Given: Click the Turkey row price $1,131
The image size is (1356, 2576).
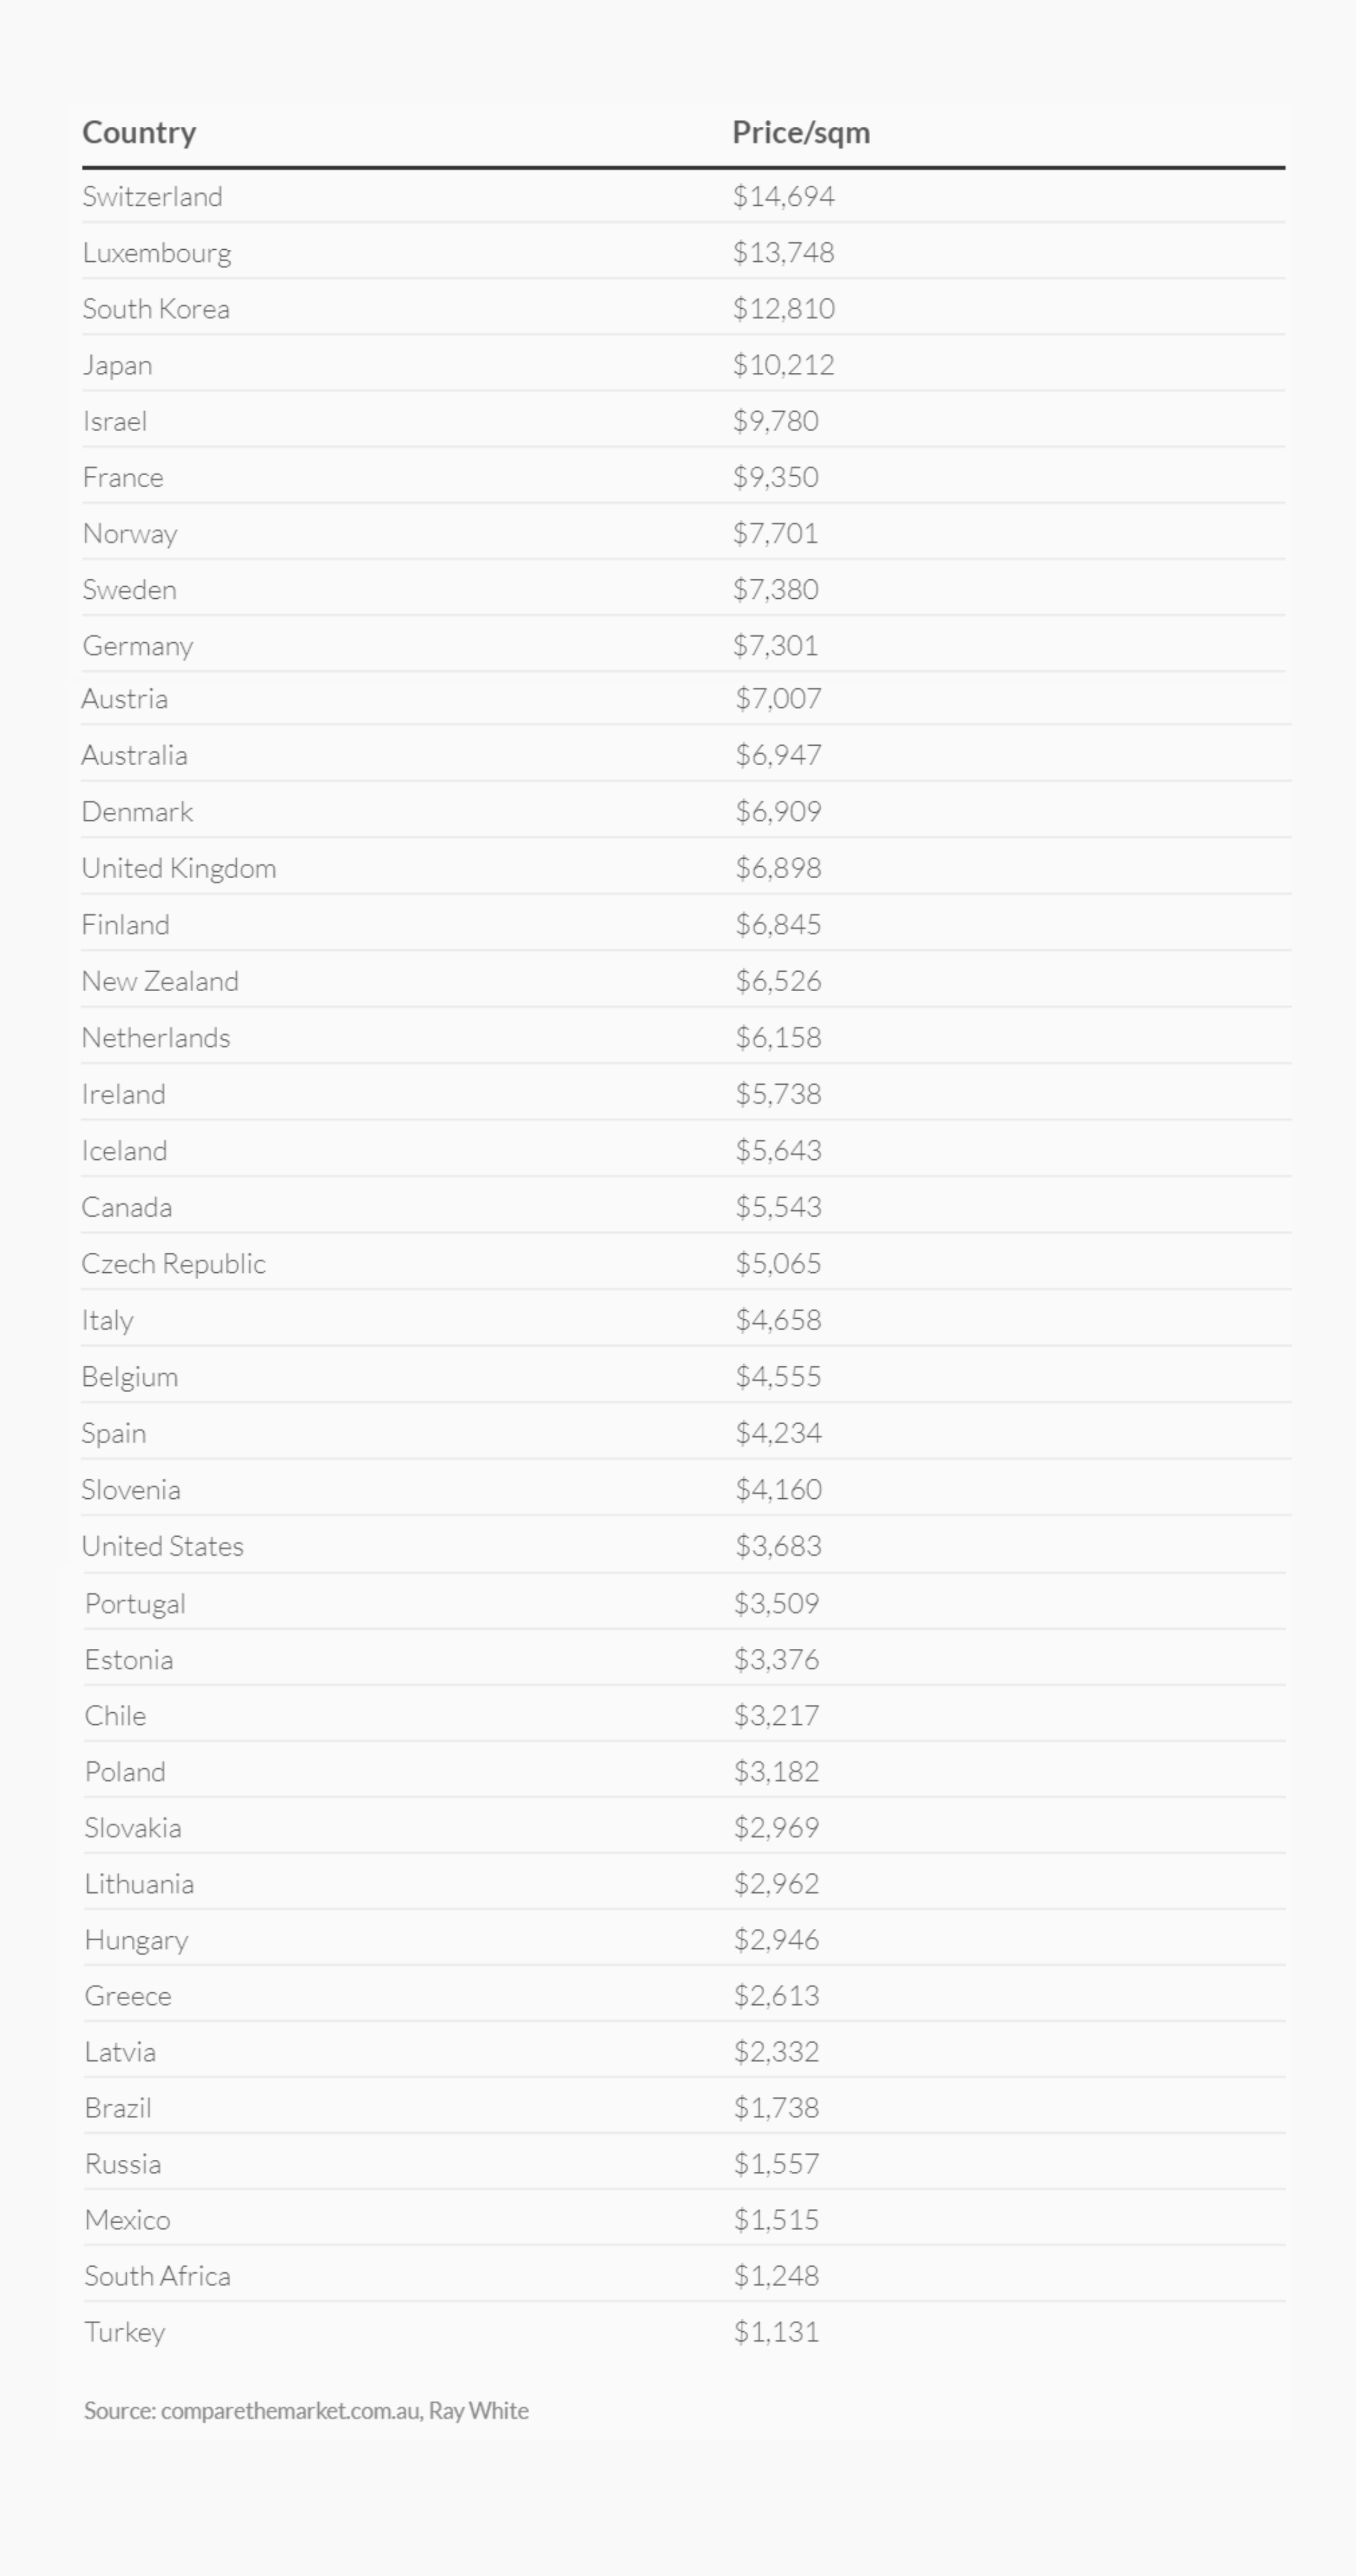Looking at the screenshot, I should (776, 2332).
